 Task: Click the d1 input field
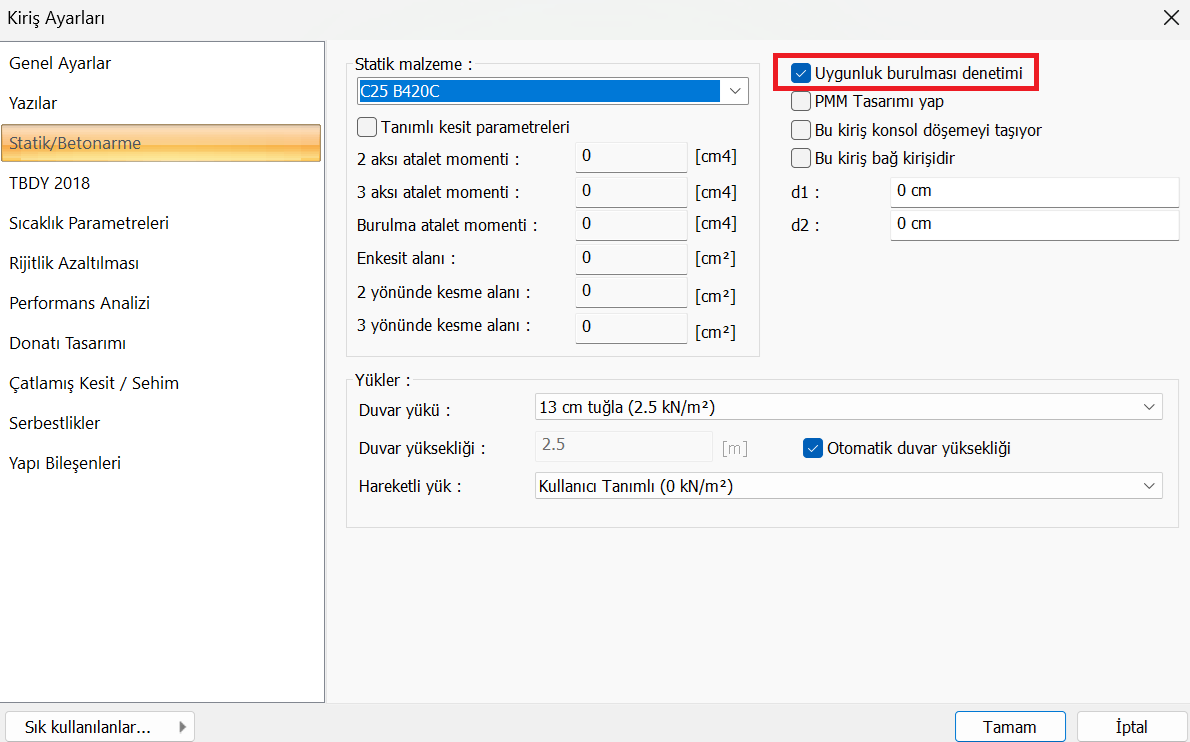(1034, 191)
